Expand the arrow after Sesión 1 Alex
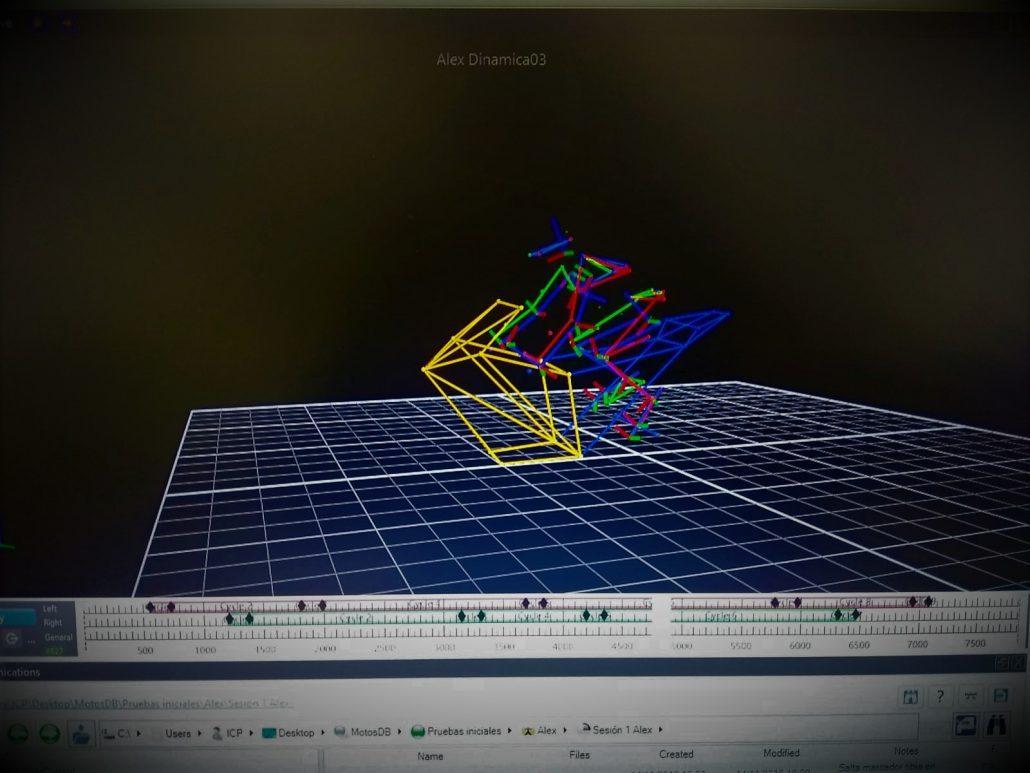This screenshot has width=1030, height=773. tap(661, 730)
